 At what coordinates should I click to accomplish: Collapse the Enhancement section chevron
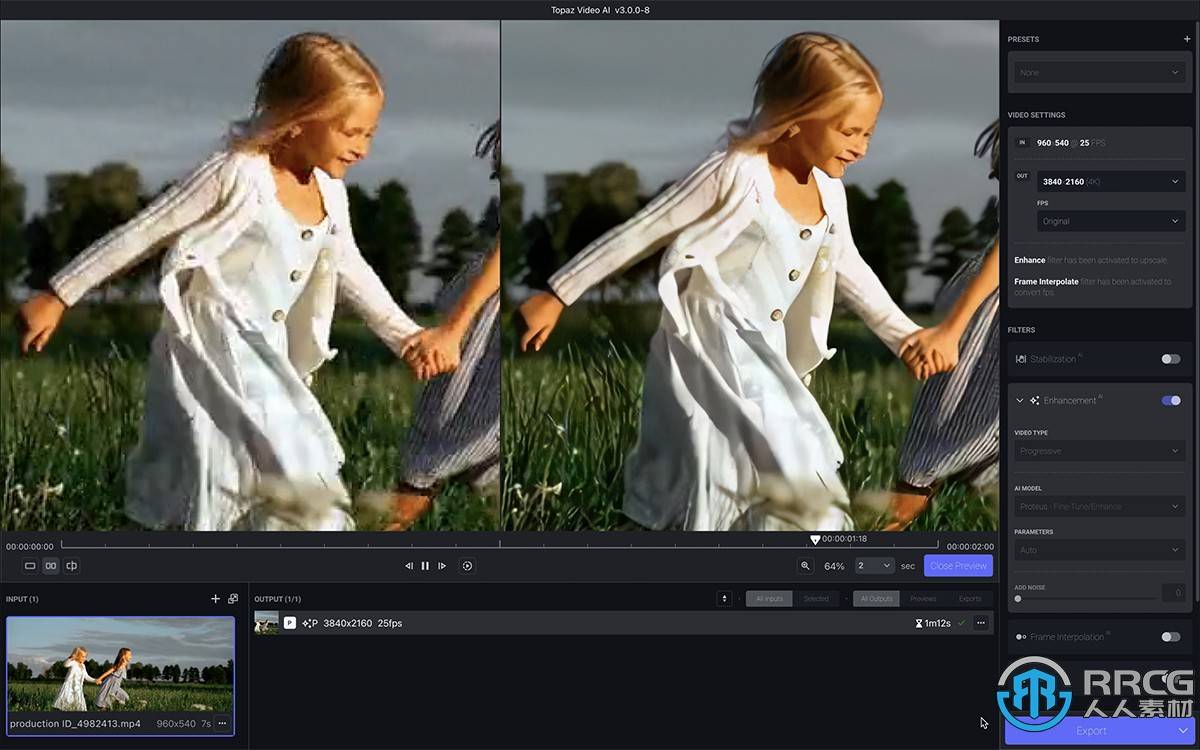click(1020, 401)
